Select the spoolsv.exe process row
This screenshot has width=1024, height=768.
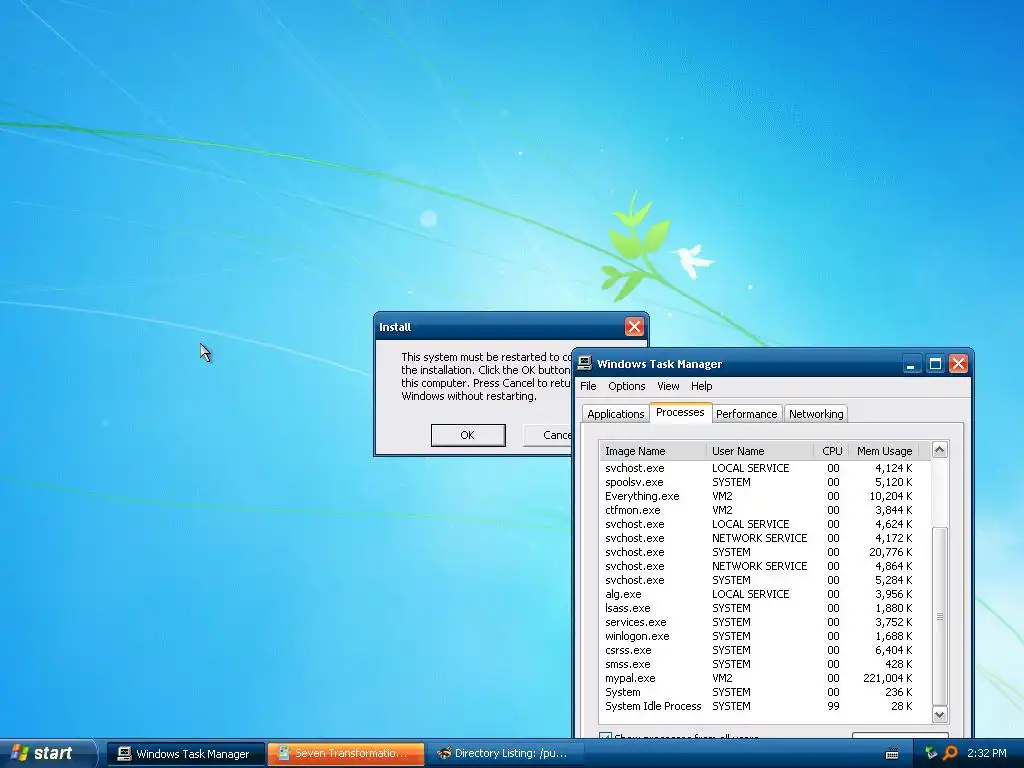point(764,482)
